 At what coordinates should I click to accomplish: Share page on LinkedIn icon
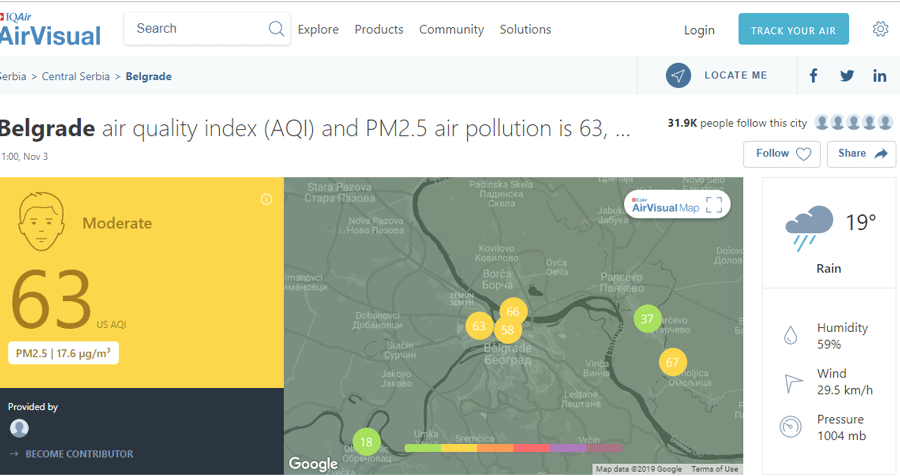coord(880,76)
